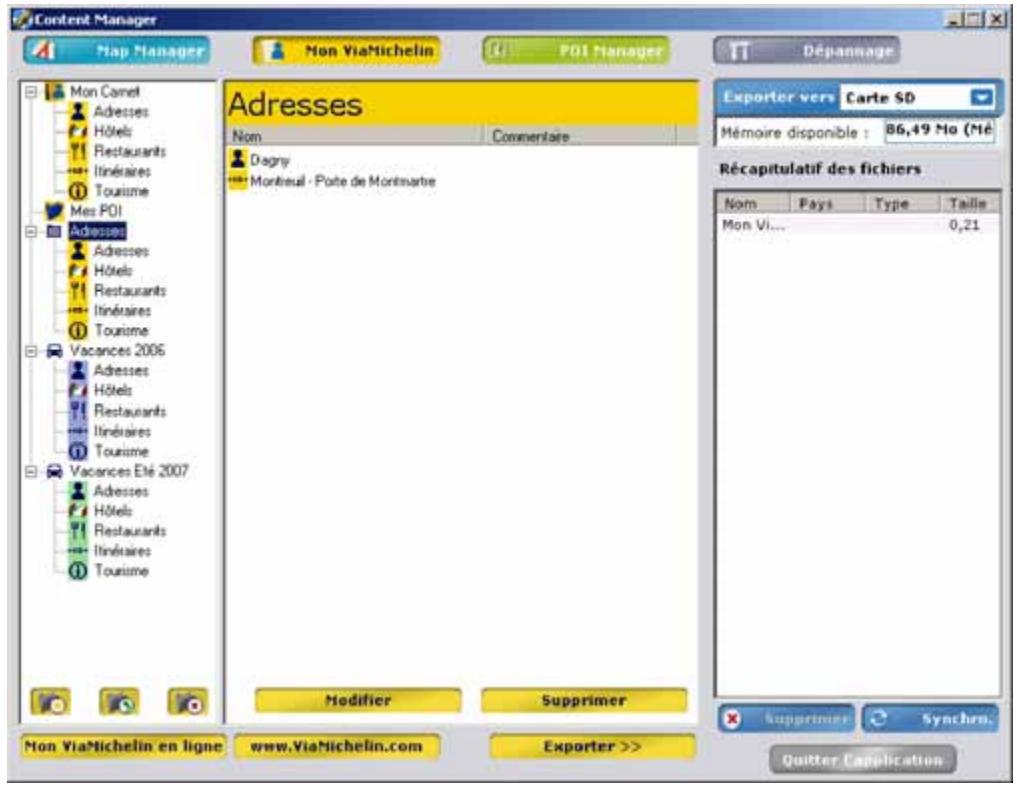Screen dimensions: 1017x787
Task: Select Adresses icon under Vacances 2006
Action: click(x=78, y=371)
